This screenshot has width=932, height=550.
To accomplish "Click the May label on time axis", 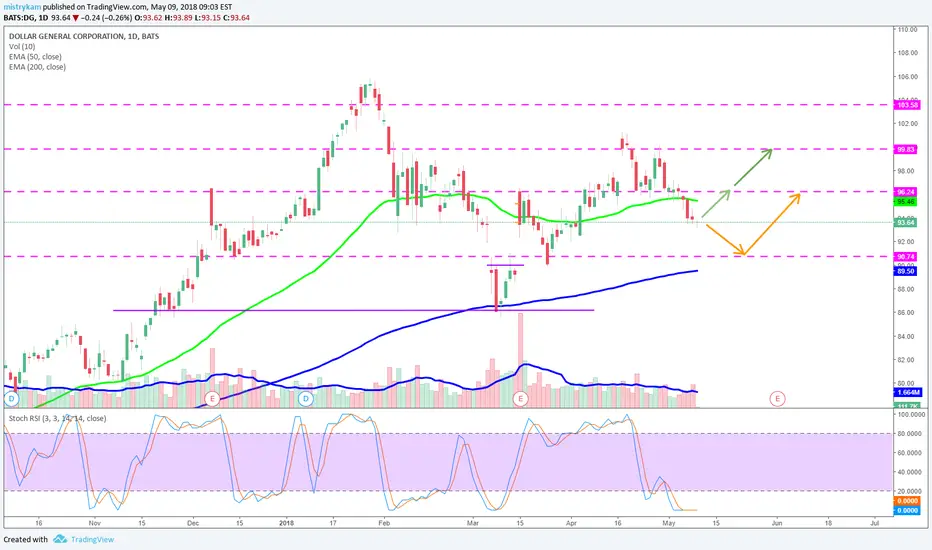I will tap(669, 523).
